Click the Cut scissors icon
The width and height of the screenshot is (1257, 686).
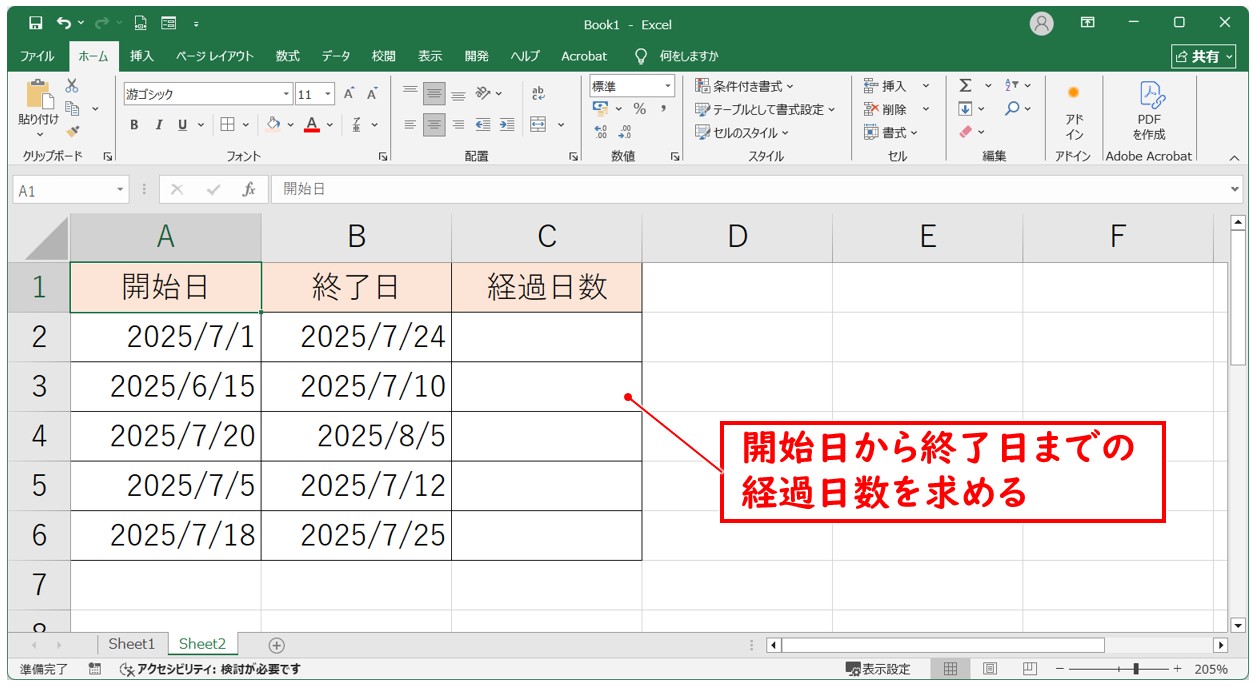tap(72, 86)
